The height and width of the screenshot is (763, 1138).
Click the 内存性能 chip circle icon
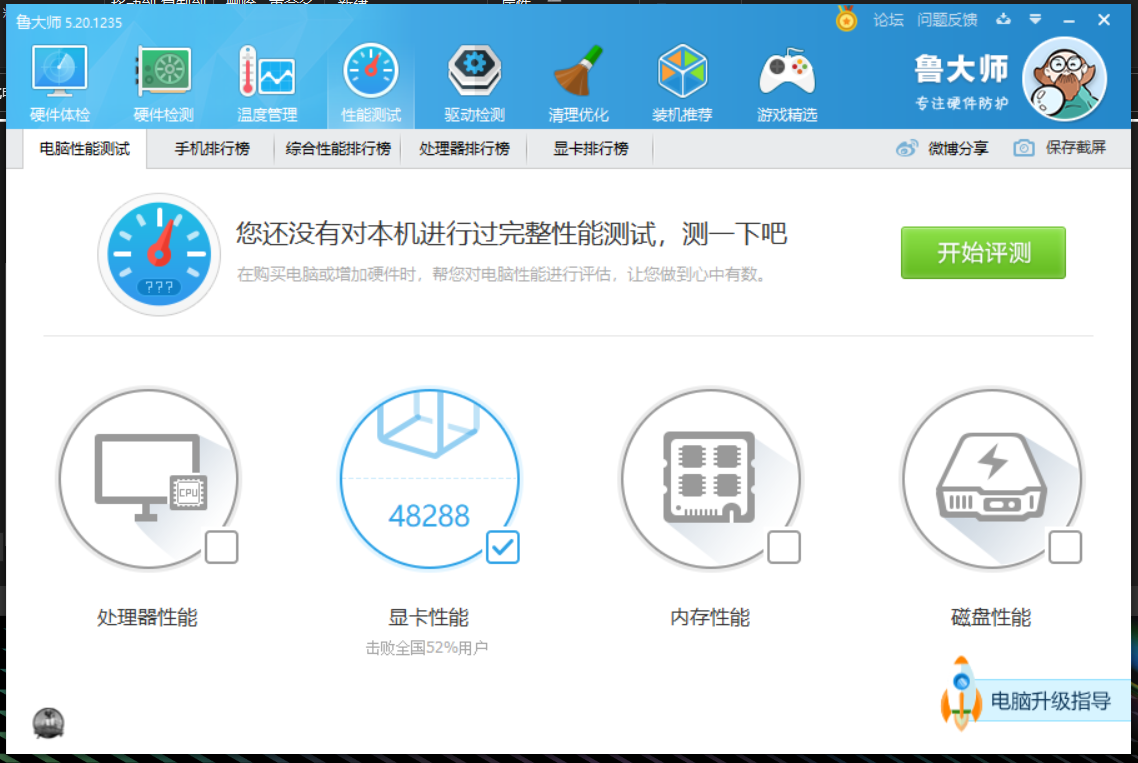(x=711, y=479)
